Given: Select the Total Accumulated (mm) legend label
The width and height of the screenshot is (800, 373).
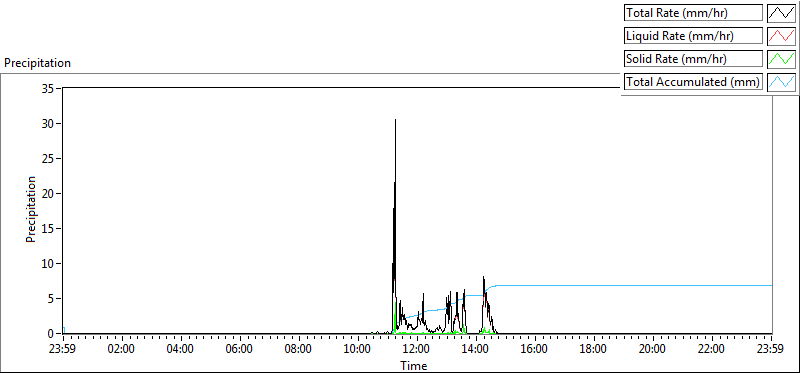Looking at the screenshot, I should click(693, 82).
